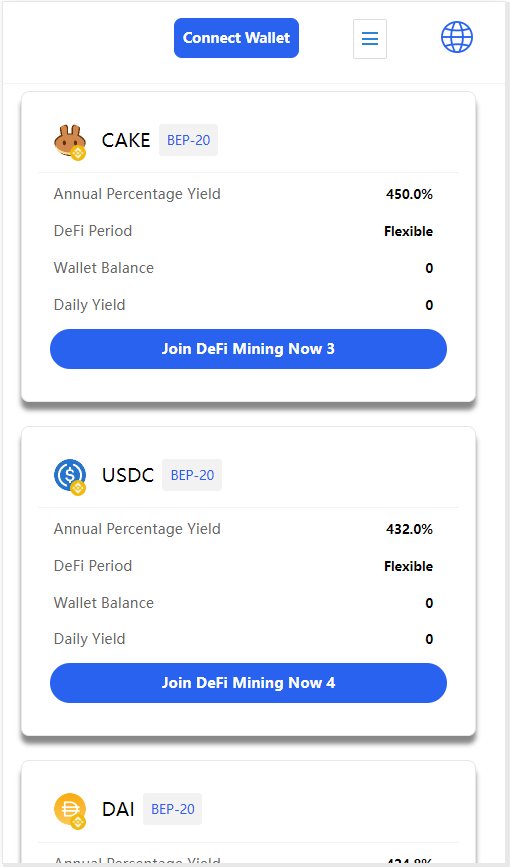
Task: Open the globe language selector
Action: [x=457, y=37]
